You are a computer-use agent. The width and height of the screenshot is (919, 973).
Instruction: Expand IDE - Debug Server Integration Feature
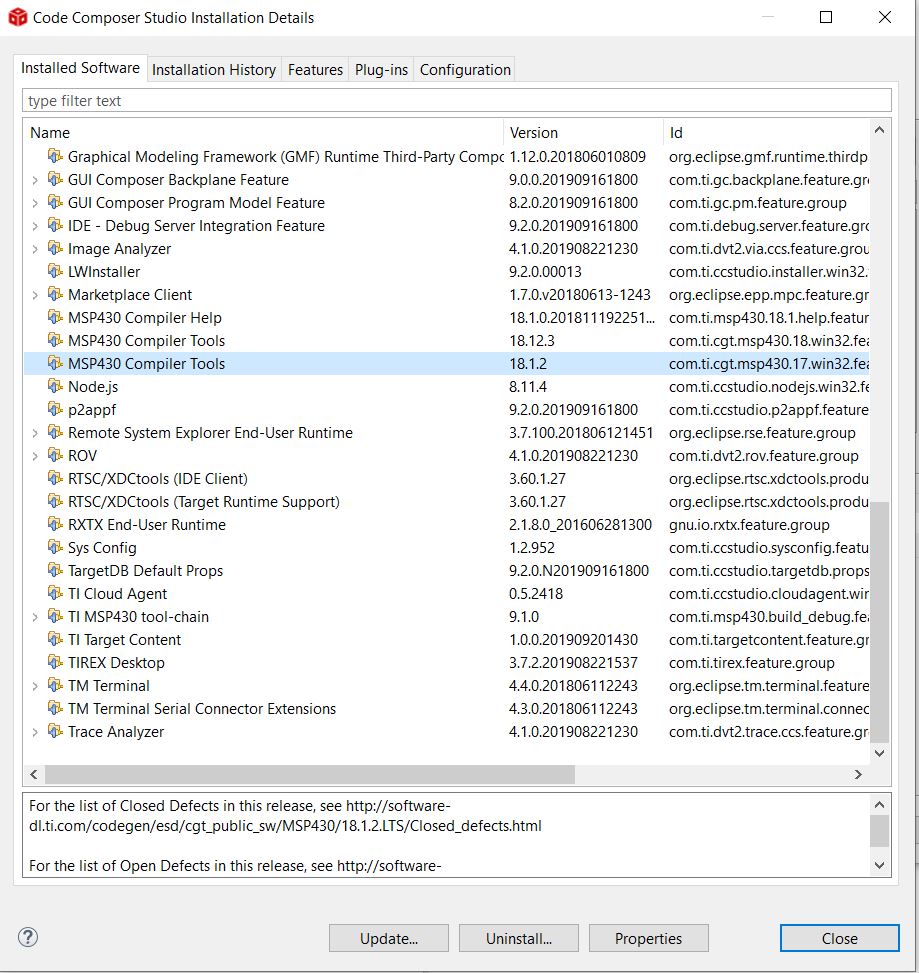pos(35,226)
